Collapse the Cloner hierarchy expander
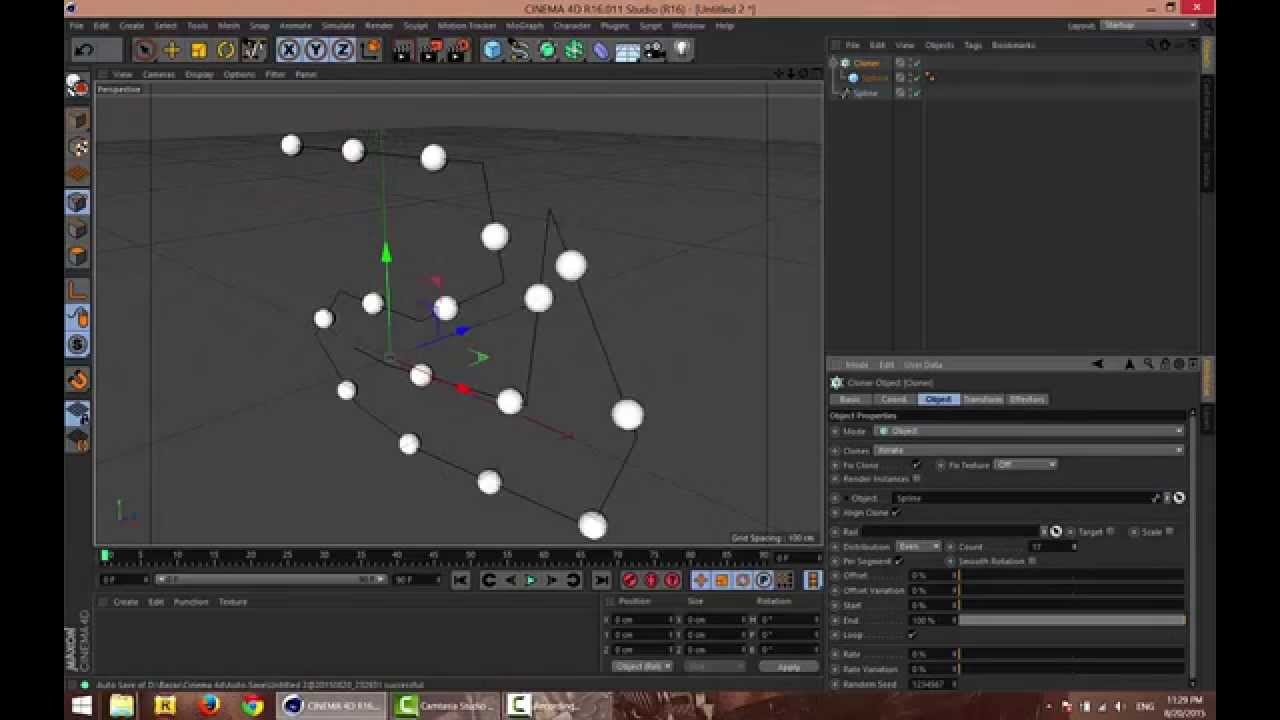This screenshot has height=720, width=1280. (833, 63)
